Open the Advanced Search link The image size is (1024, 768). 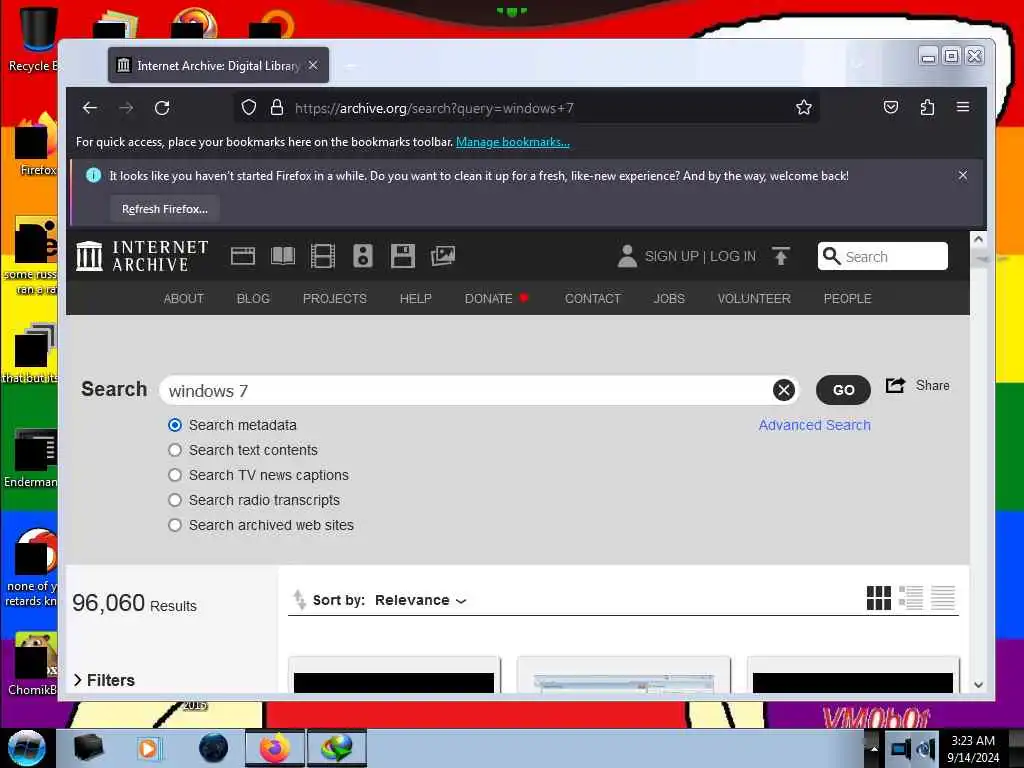click(x=814, y=425)
